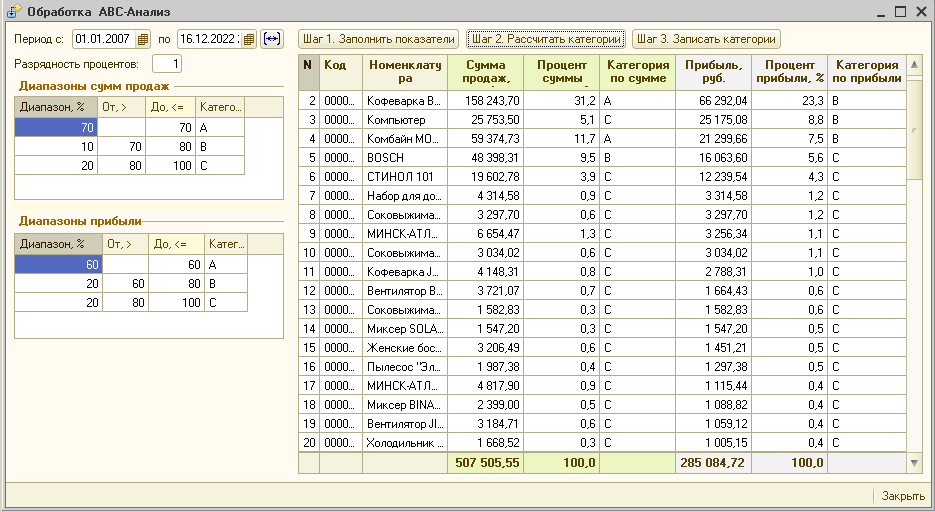Click Диапазон, % header in profit ranges
The height and width of the screenshot is (512, 935).
58,244
